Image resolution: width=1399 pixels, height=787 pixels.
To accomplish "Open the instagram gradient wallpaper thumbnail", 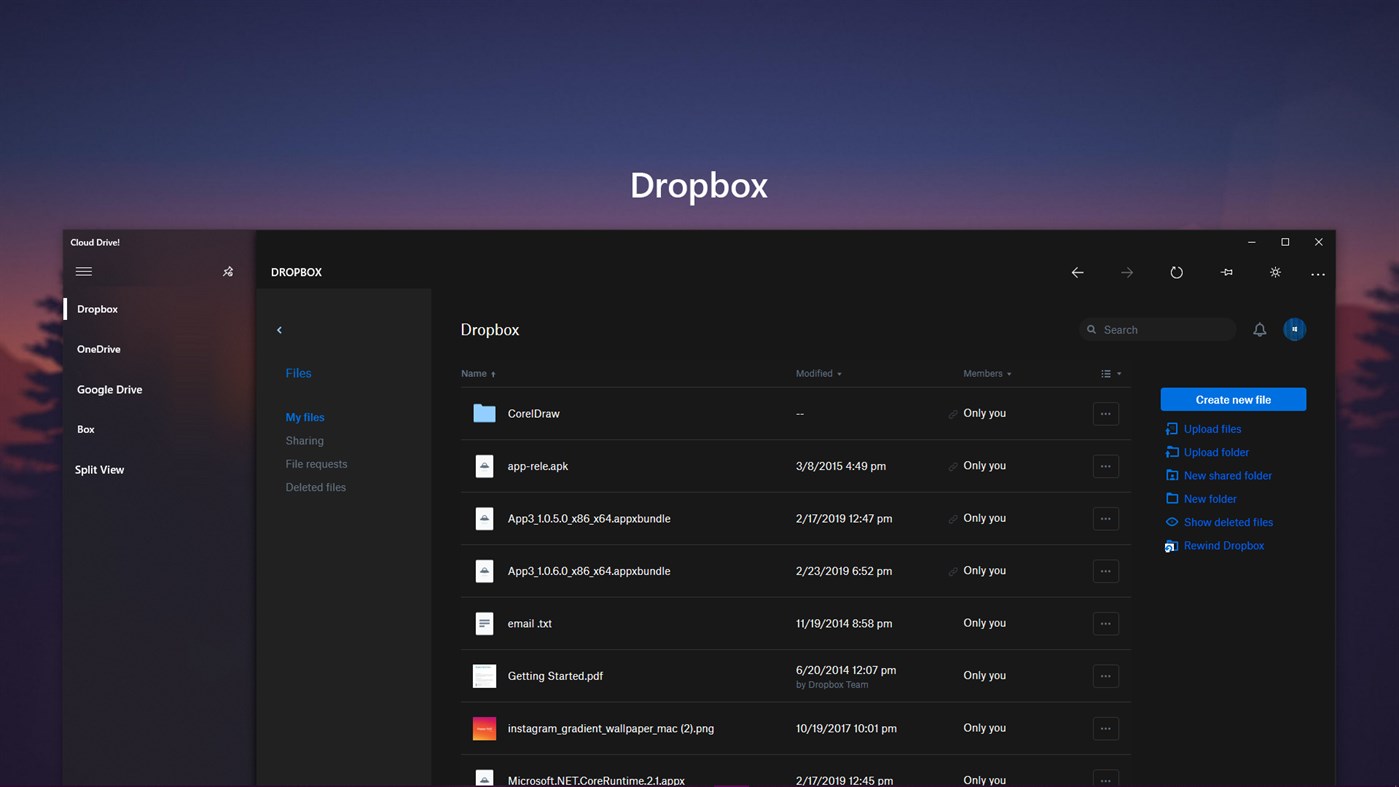I will click(484, 728).
